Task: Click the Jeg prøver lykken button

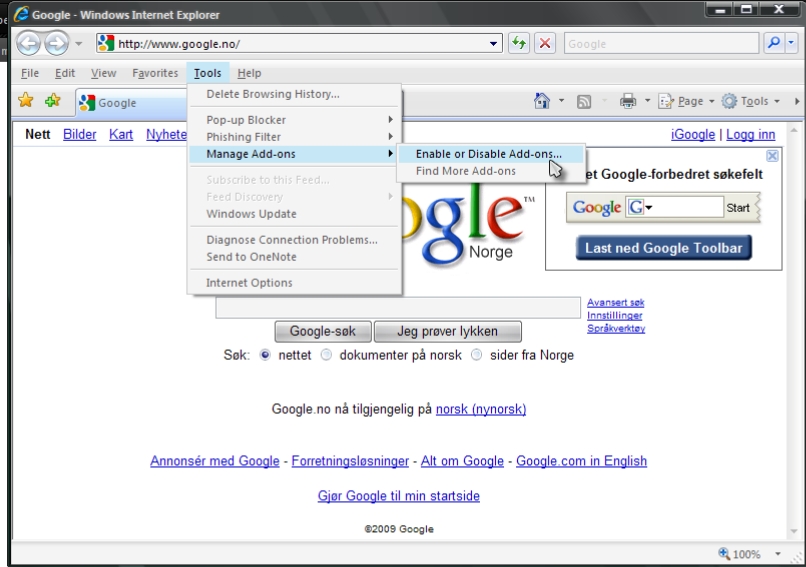Action: [x=448, y=332]
